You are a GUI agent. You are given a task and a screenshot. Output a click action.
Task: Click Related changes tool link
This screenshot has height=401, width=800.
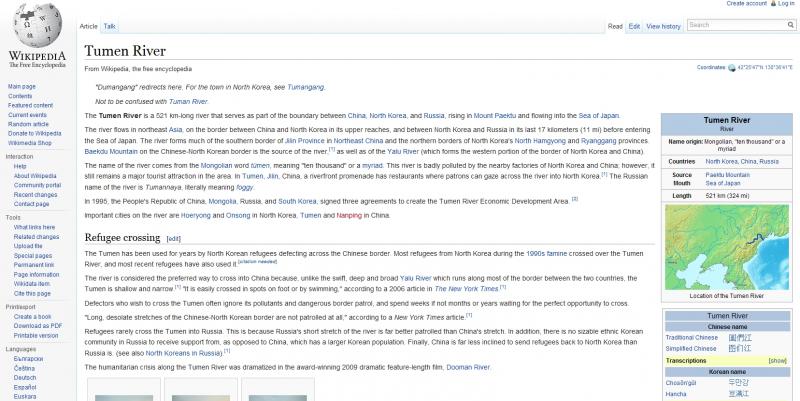coord(36,237)
